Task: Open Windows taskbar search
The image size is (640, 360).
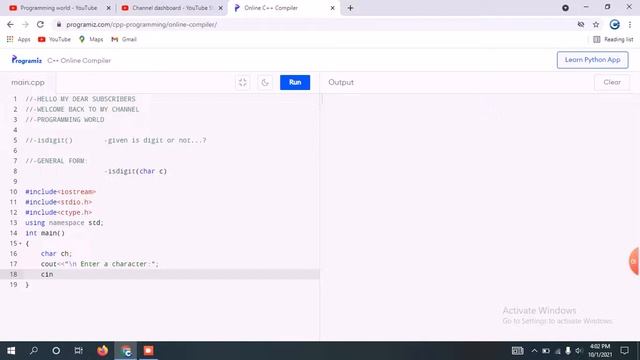Action: 34,351
